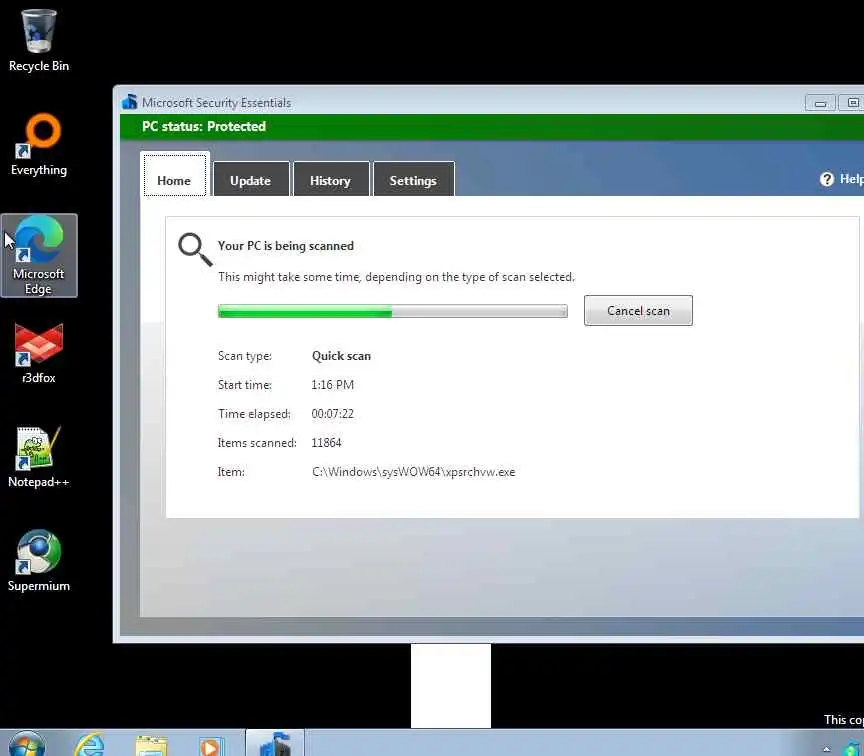Click the magnifying glass scan icon
The width and height of the screenshot is (864, 756).
pos(195,249)
